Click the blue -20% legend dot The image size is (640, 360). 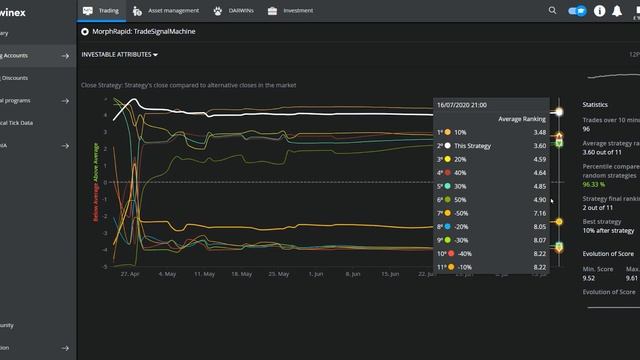pyautogui.click(x=448, y=227)
